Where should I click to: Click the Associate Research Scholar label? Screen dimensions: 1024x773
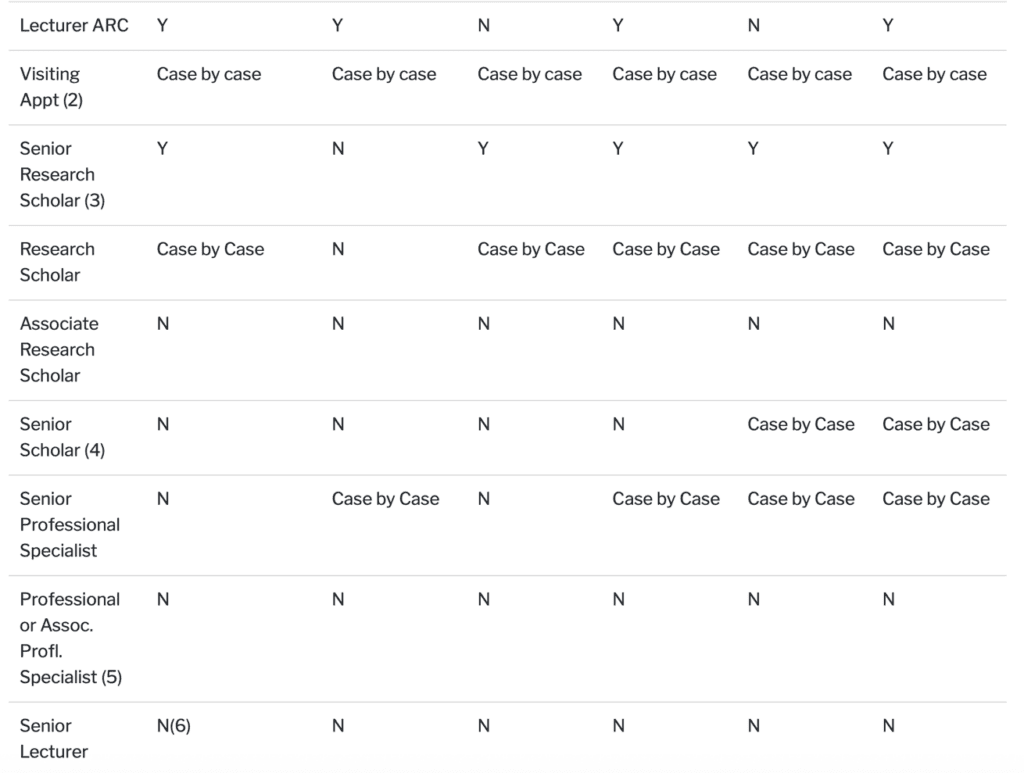(59, 349)
